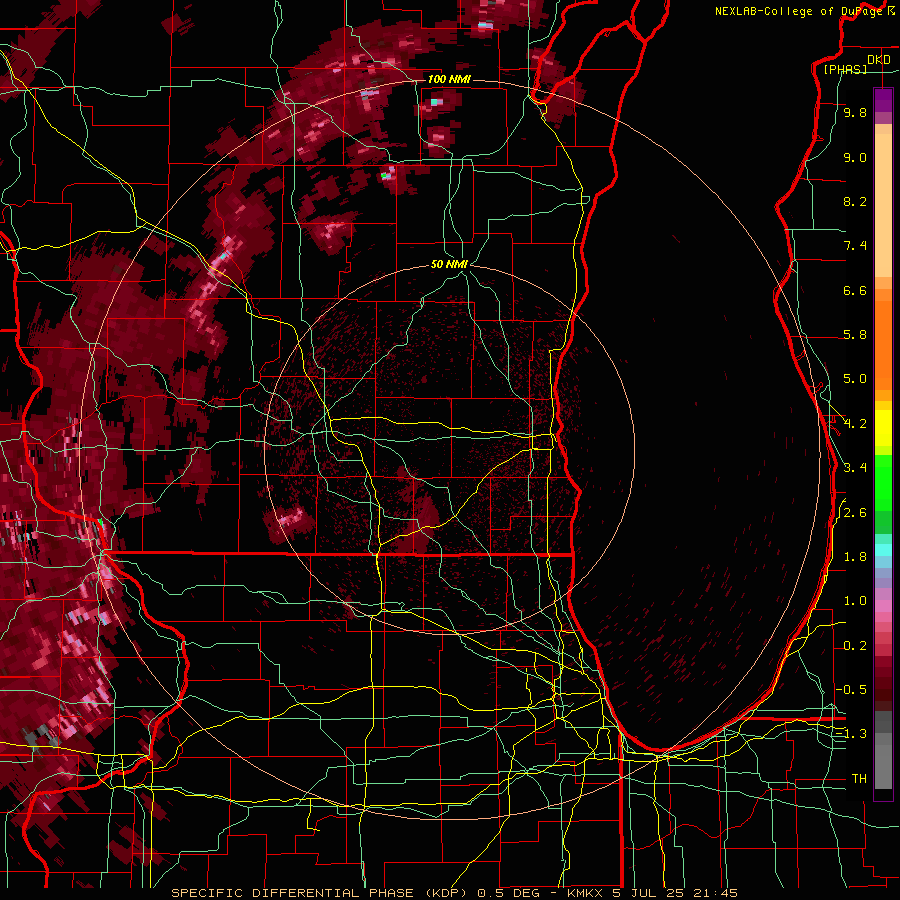The image size is (900, 900).
Task: Click the 9.8 scale value
Action: pos(855,112)
